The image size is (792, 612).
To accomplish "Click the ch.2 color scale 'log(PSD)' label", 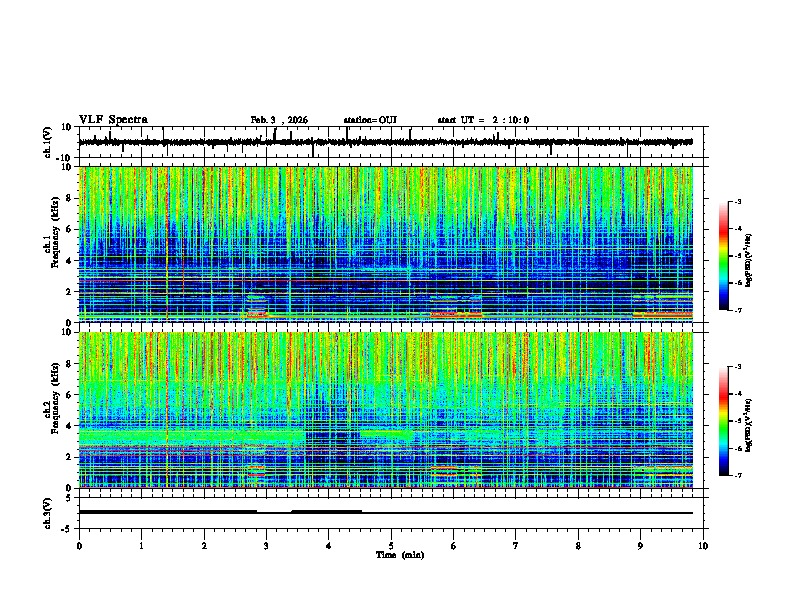I will (749, 425).
